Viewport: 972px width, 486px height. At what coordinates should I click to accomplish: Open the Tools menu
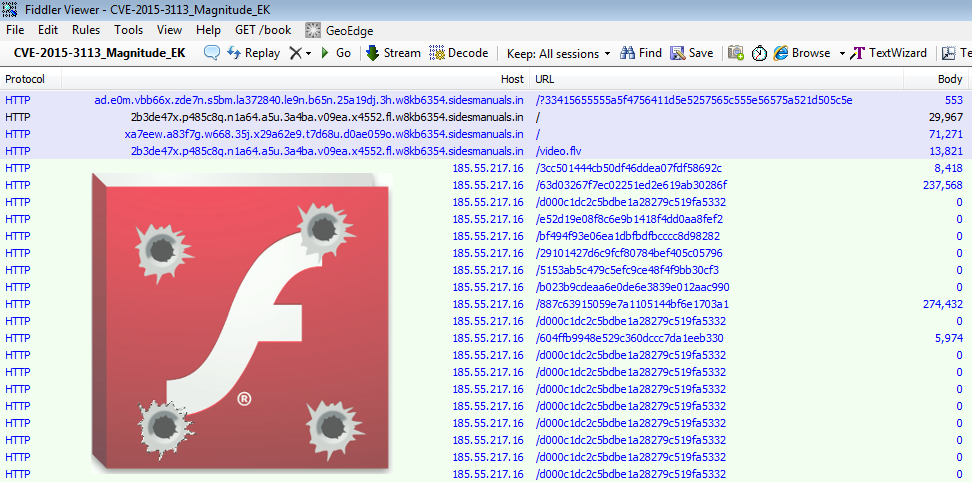point(128,30)
